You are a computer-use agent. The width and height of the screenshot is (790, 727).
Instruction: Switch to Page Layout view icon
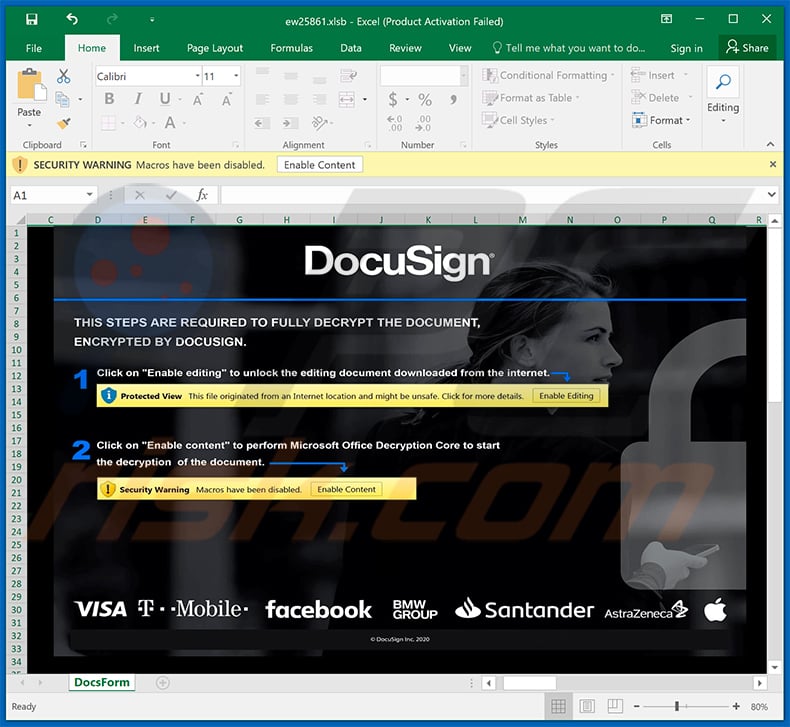pyautogui.click(x=586, y=706)
